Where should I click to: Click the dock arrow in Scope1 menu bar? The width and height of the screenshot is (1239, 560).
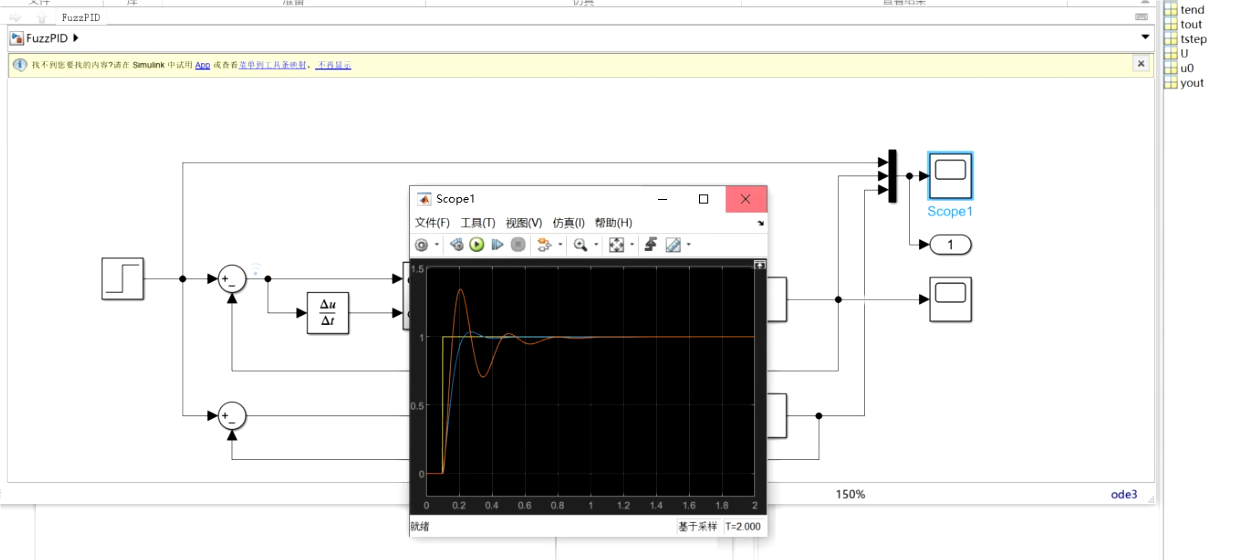(x=760, y=223)
